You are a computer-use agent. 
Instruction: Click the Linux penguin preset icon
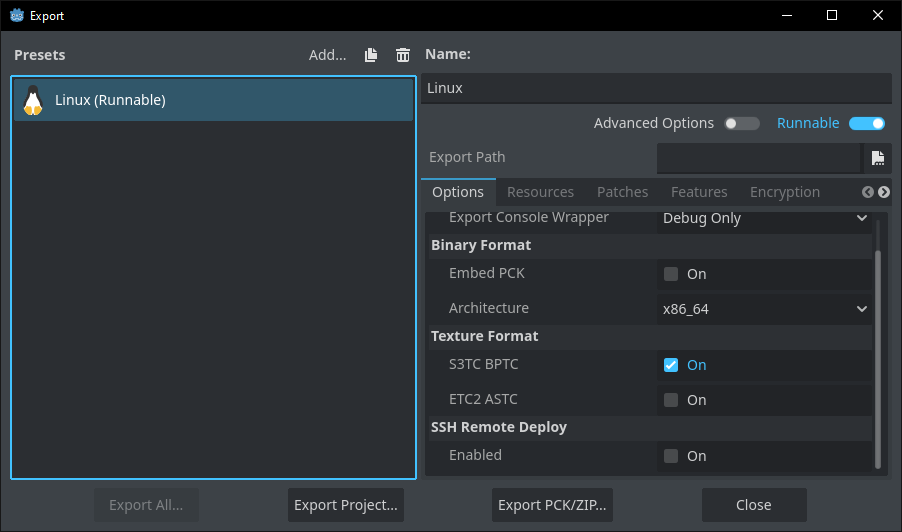33,100
